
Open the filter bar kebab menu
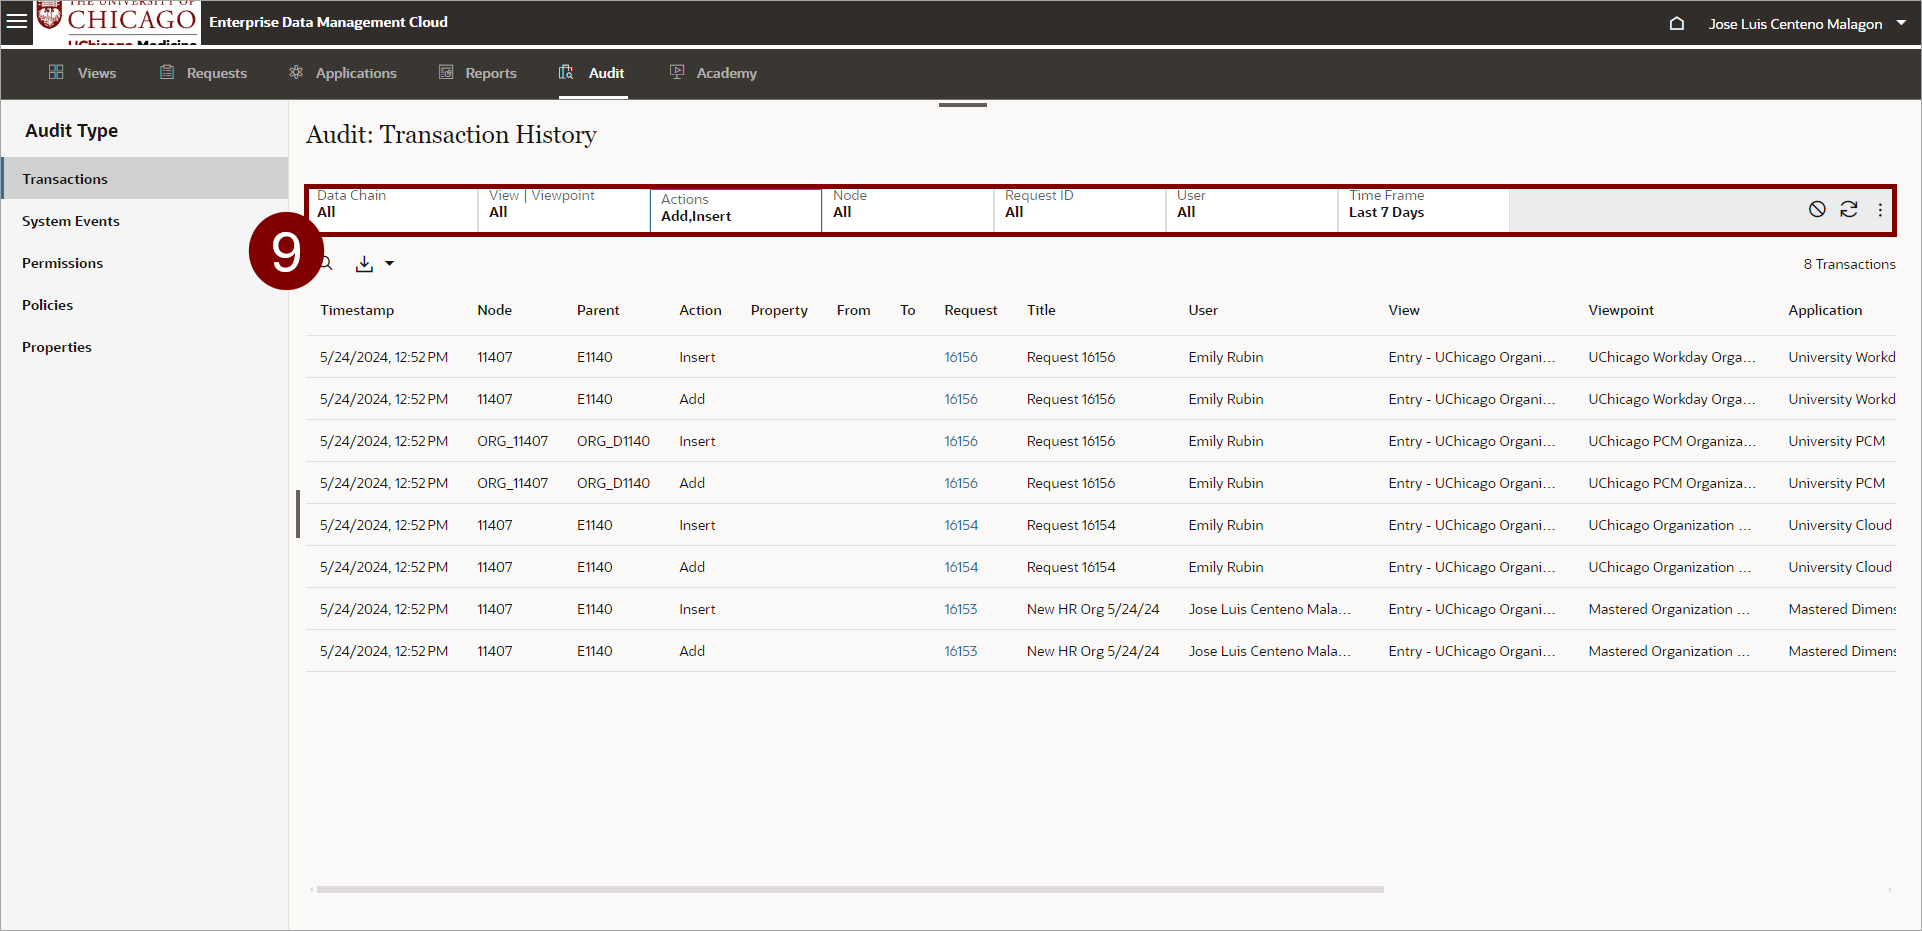(1880, 210)
